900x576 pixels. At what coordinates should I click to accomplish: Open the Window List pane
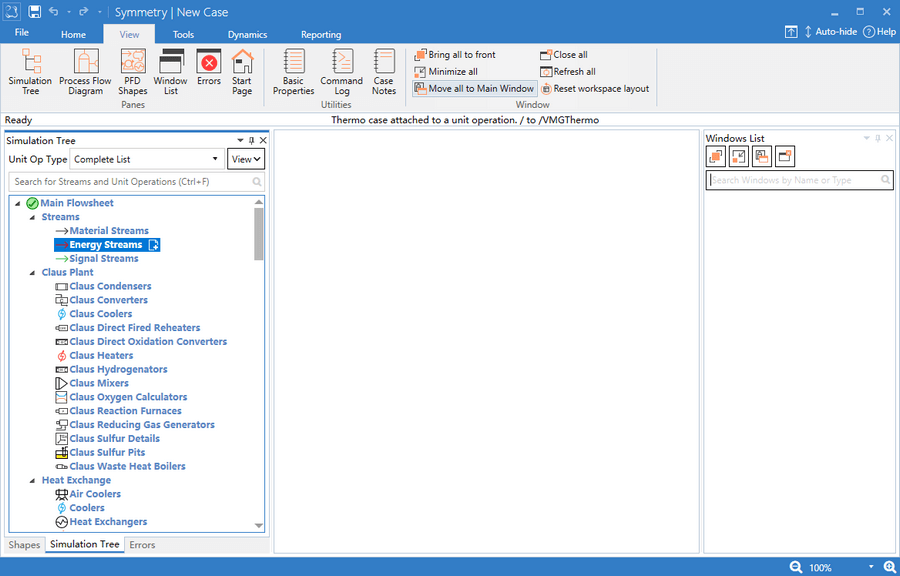point(170,71)
